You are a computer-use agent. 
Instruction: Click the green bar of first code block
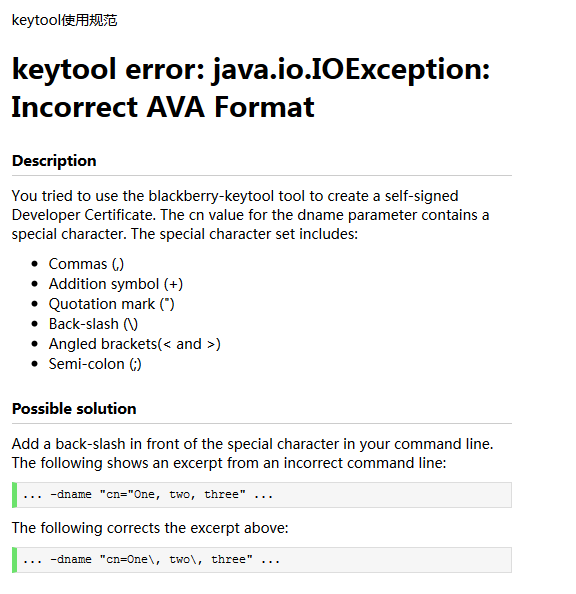(x=14, y=495)
